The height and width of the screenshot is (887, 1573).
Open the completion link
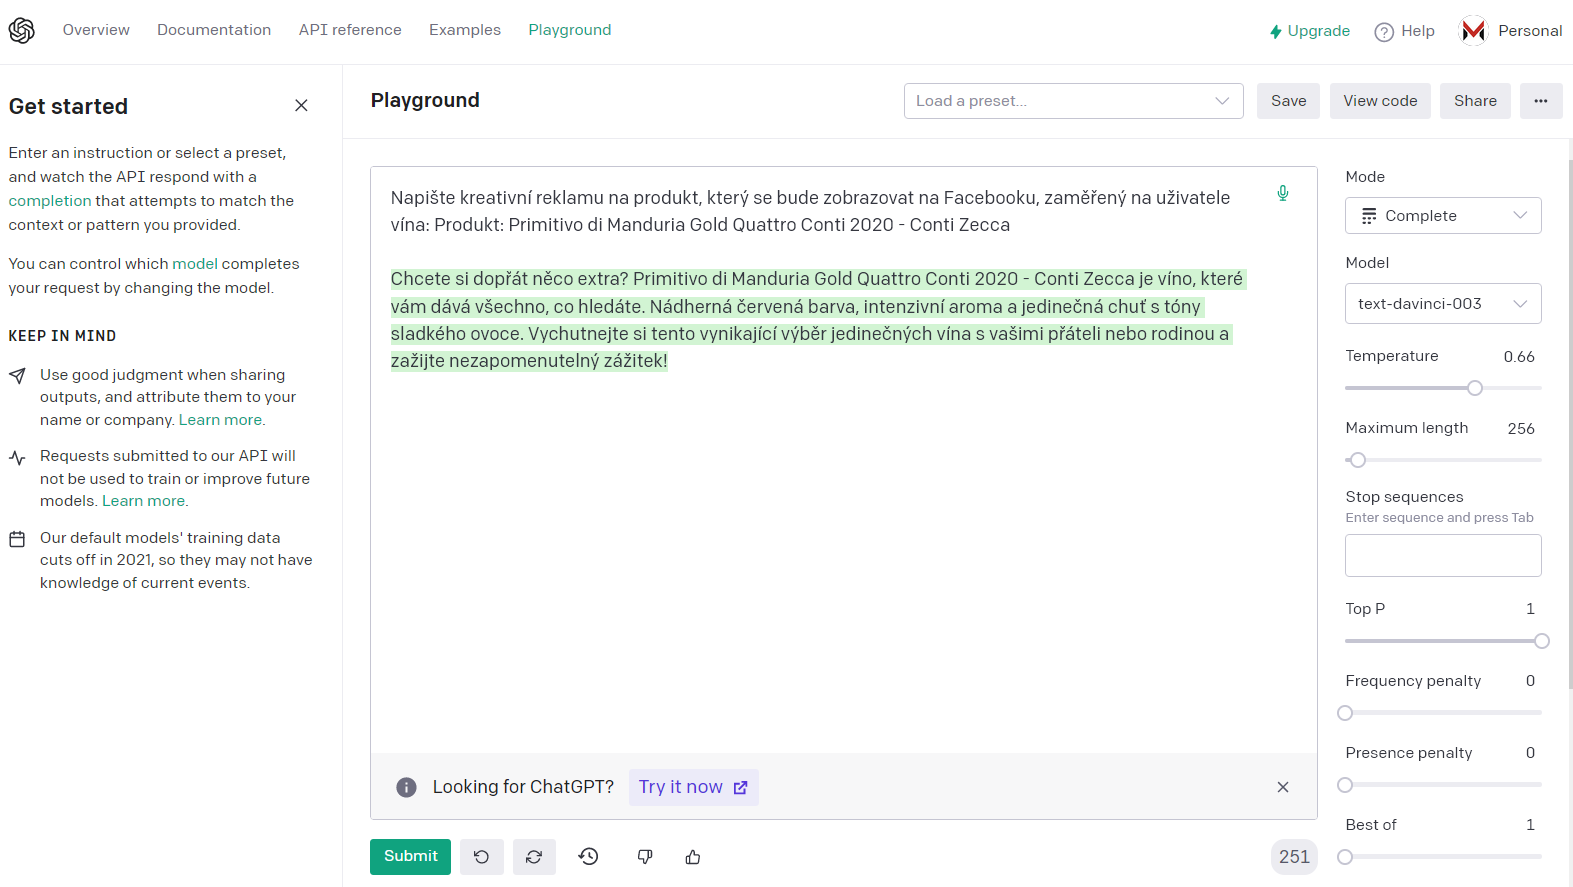(50, 201)
